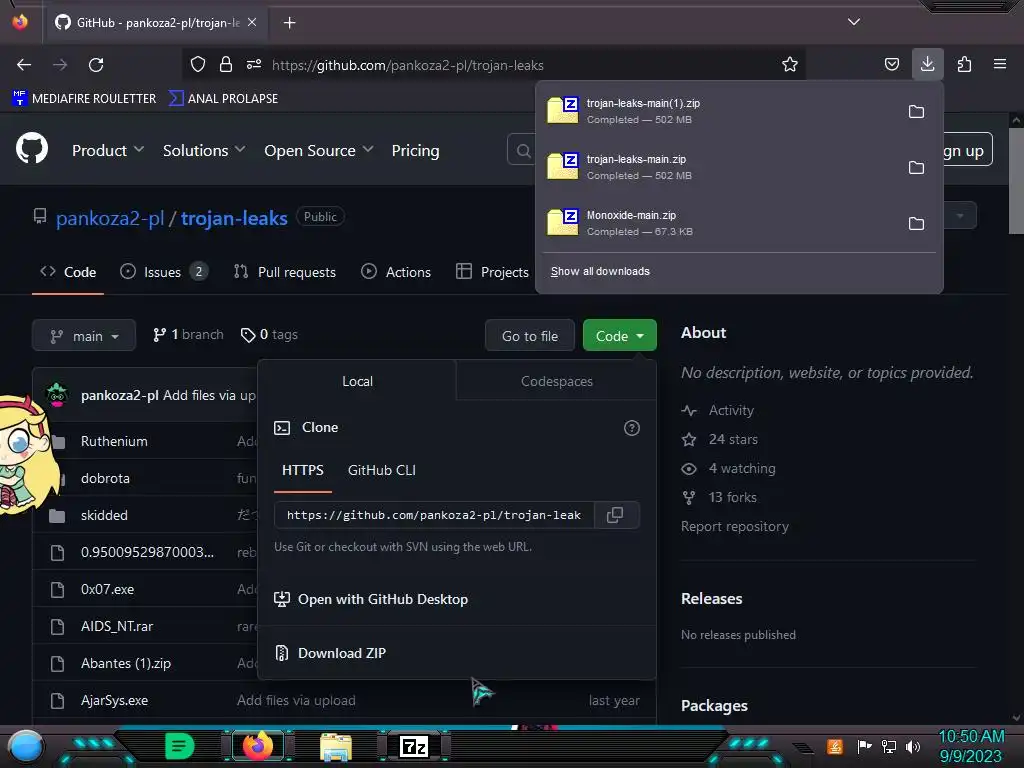This screenshot has width=1024, height=768.
Task: Open the Pricing page
Action: tap(415, 150)
